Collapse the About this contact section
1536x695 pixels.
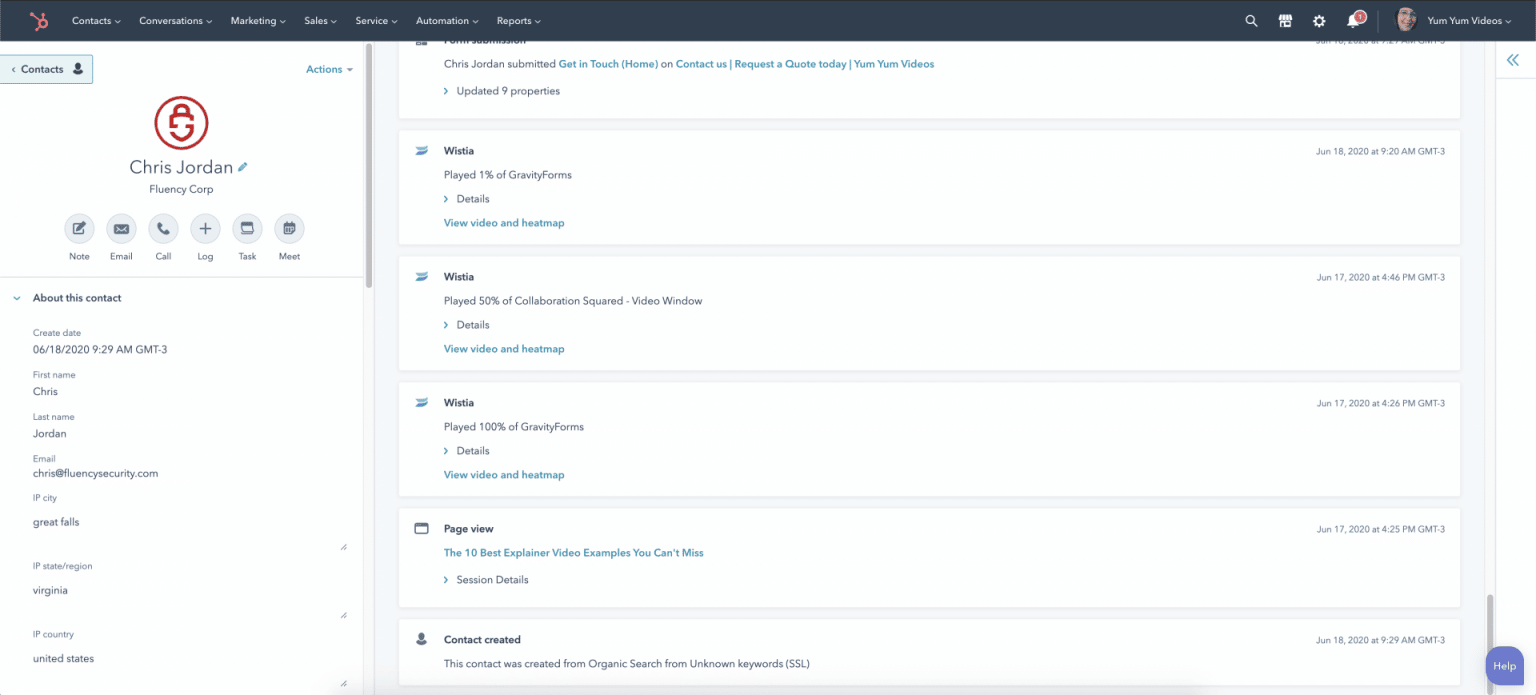(x=17, y=298)
